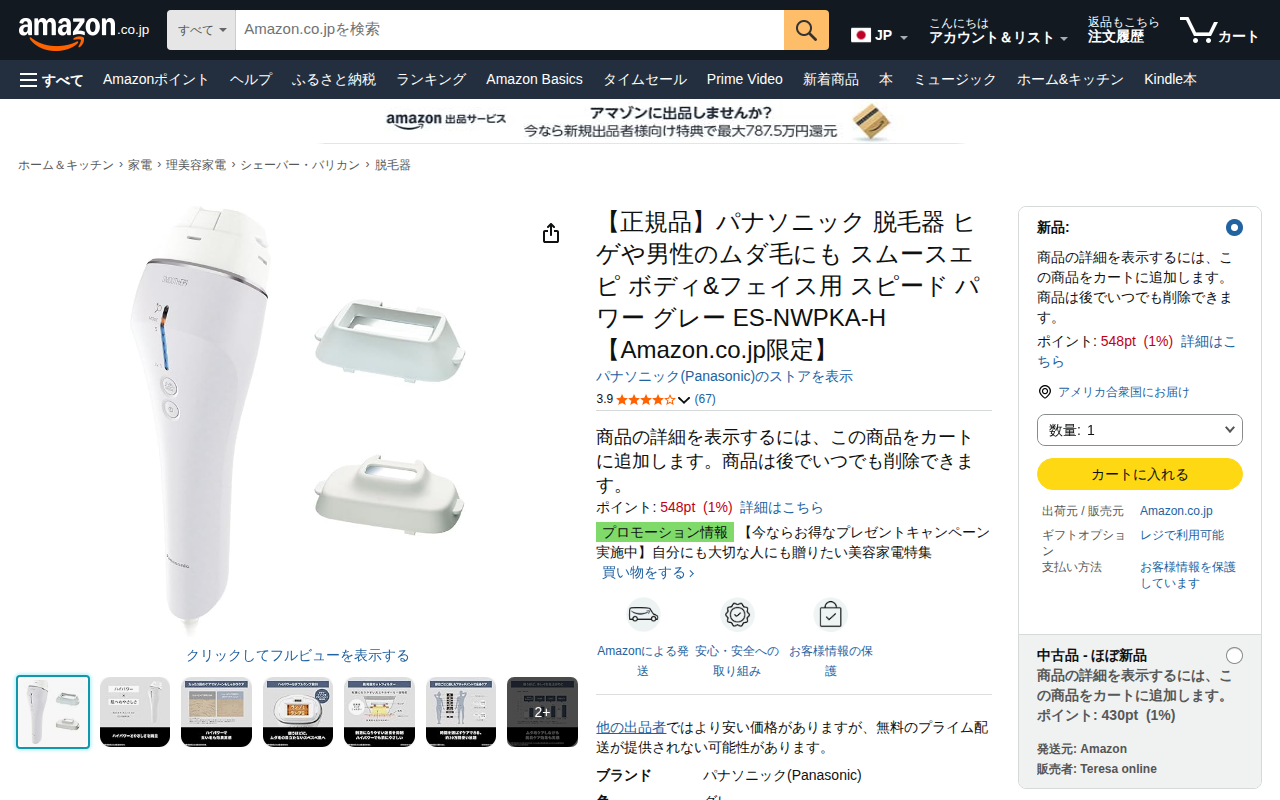1280x800 pixels.
Task: Select the 中古品 - ほぼ新品 radio button
Action: coord(1234,656)
